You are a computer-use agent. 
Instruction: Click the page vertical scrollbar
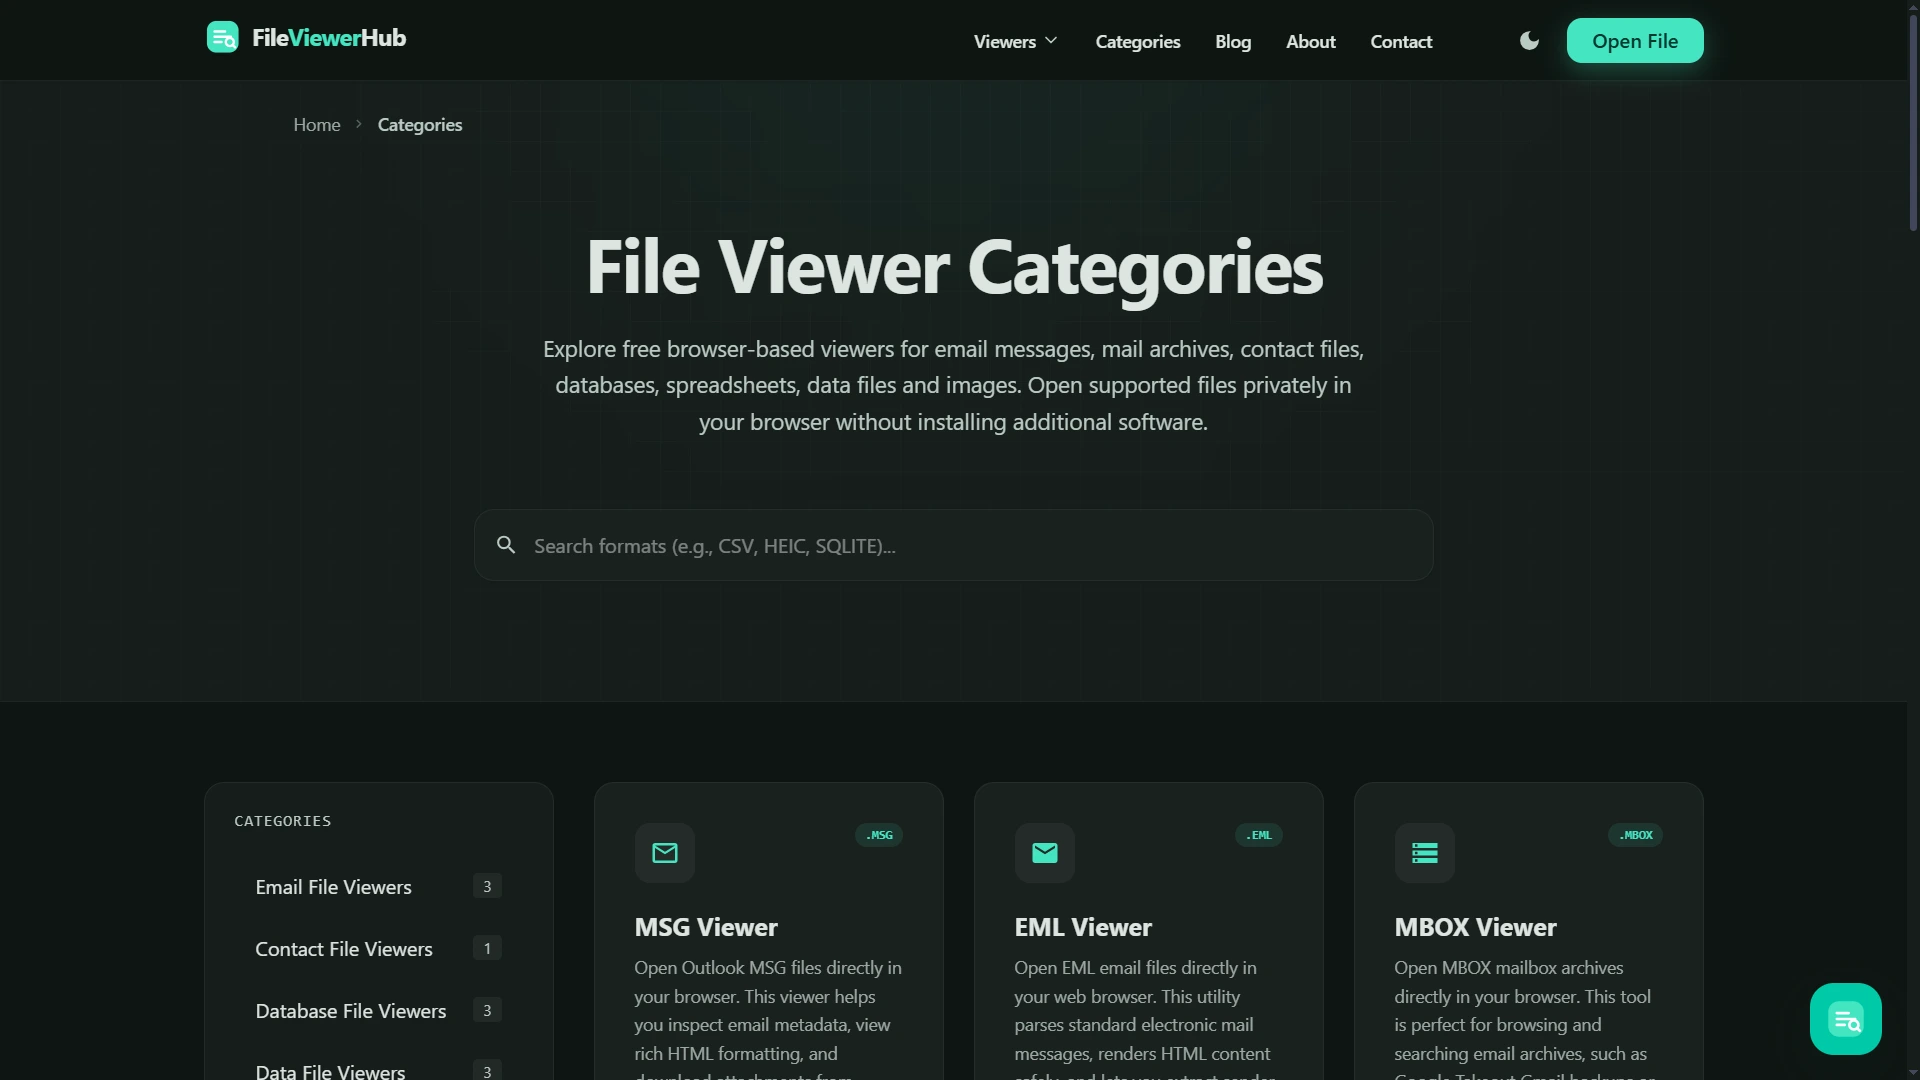point(1913,125)
